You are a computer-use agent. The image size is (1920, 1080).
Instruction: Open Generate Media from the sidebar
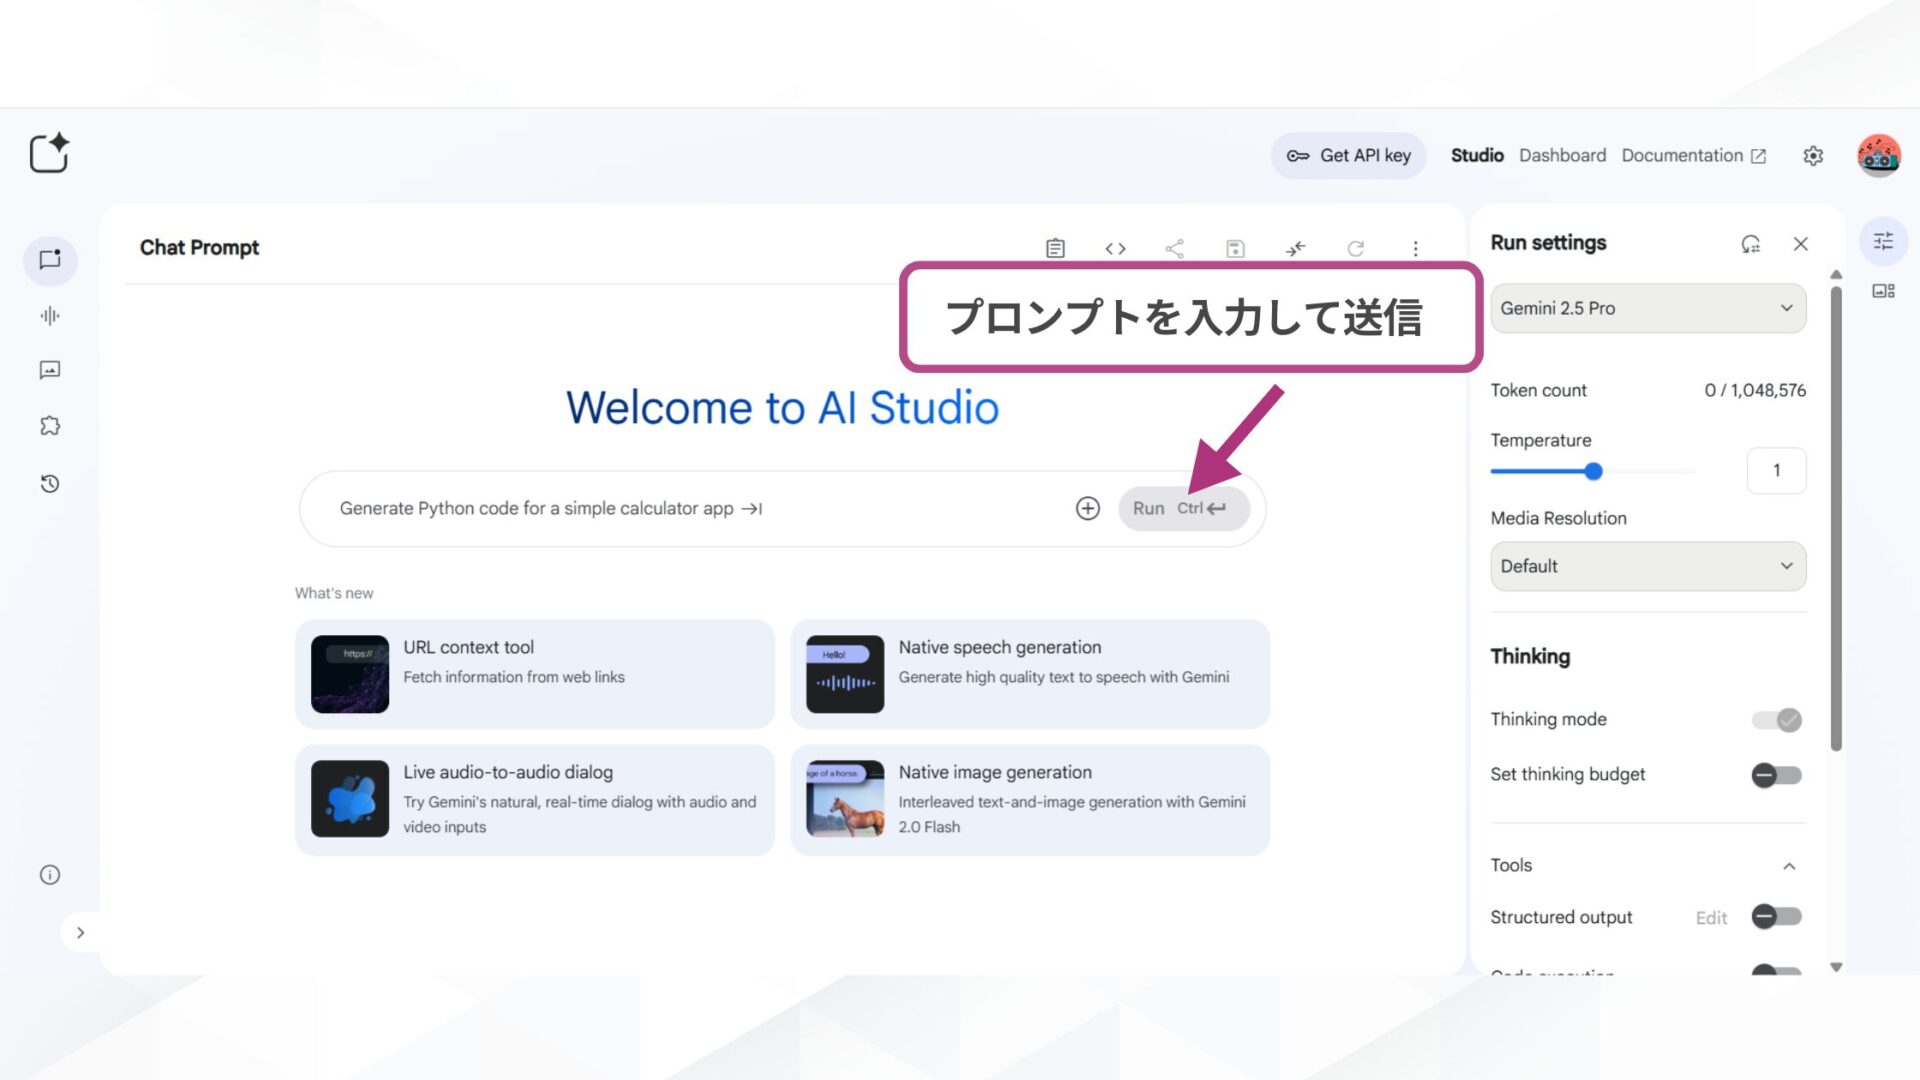coord(50,370)
